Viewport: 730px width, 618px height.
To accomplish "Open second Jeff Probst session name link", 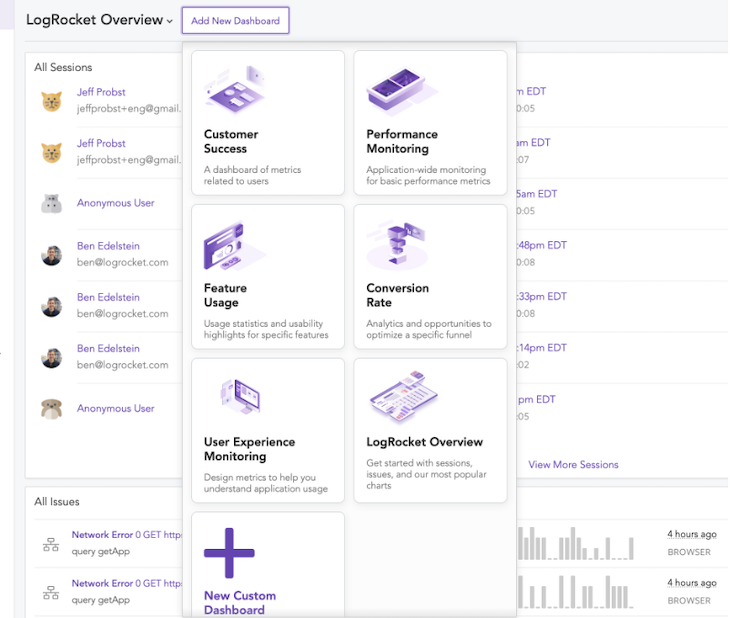I will (101, 143).
